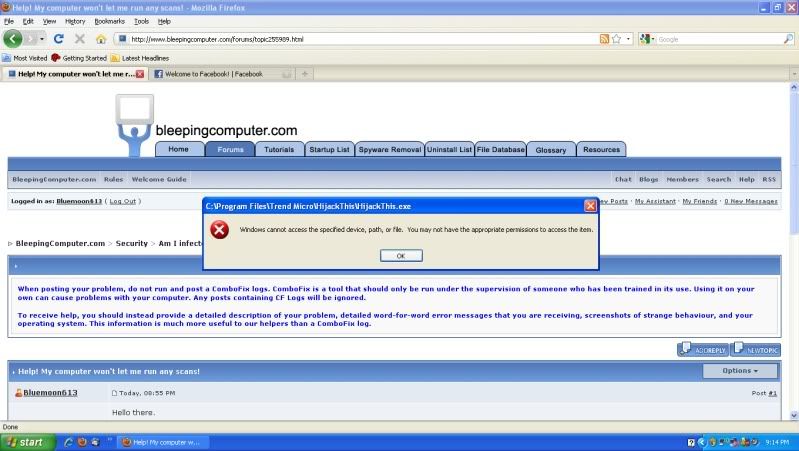This screenshot has width=799, height=451.
Task: Open the Bookmarks menu
Action: point(110,21)
